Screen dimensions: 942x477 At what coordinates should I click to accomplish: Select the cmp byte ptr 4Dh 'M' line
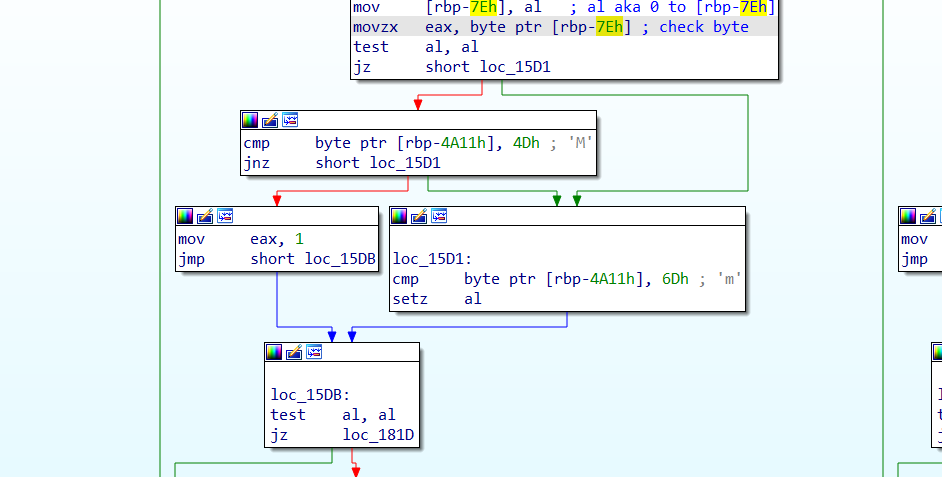[418, 143]
